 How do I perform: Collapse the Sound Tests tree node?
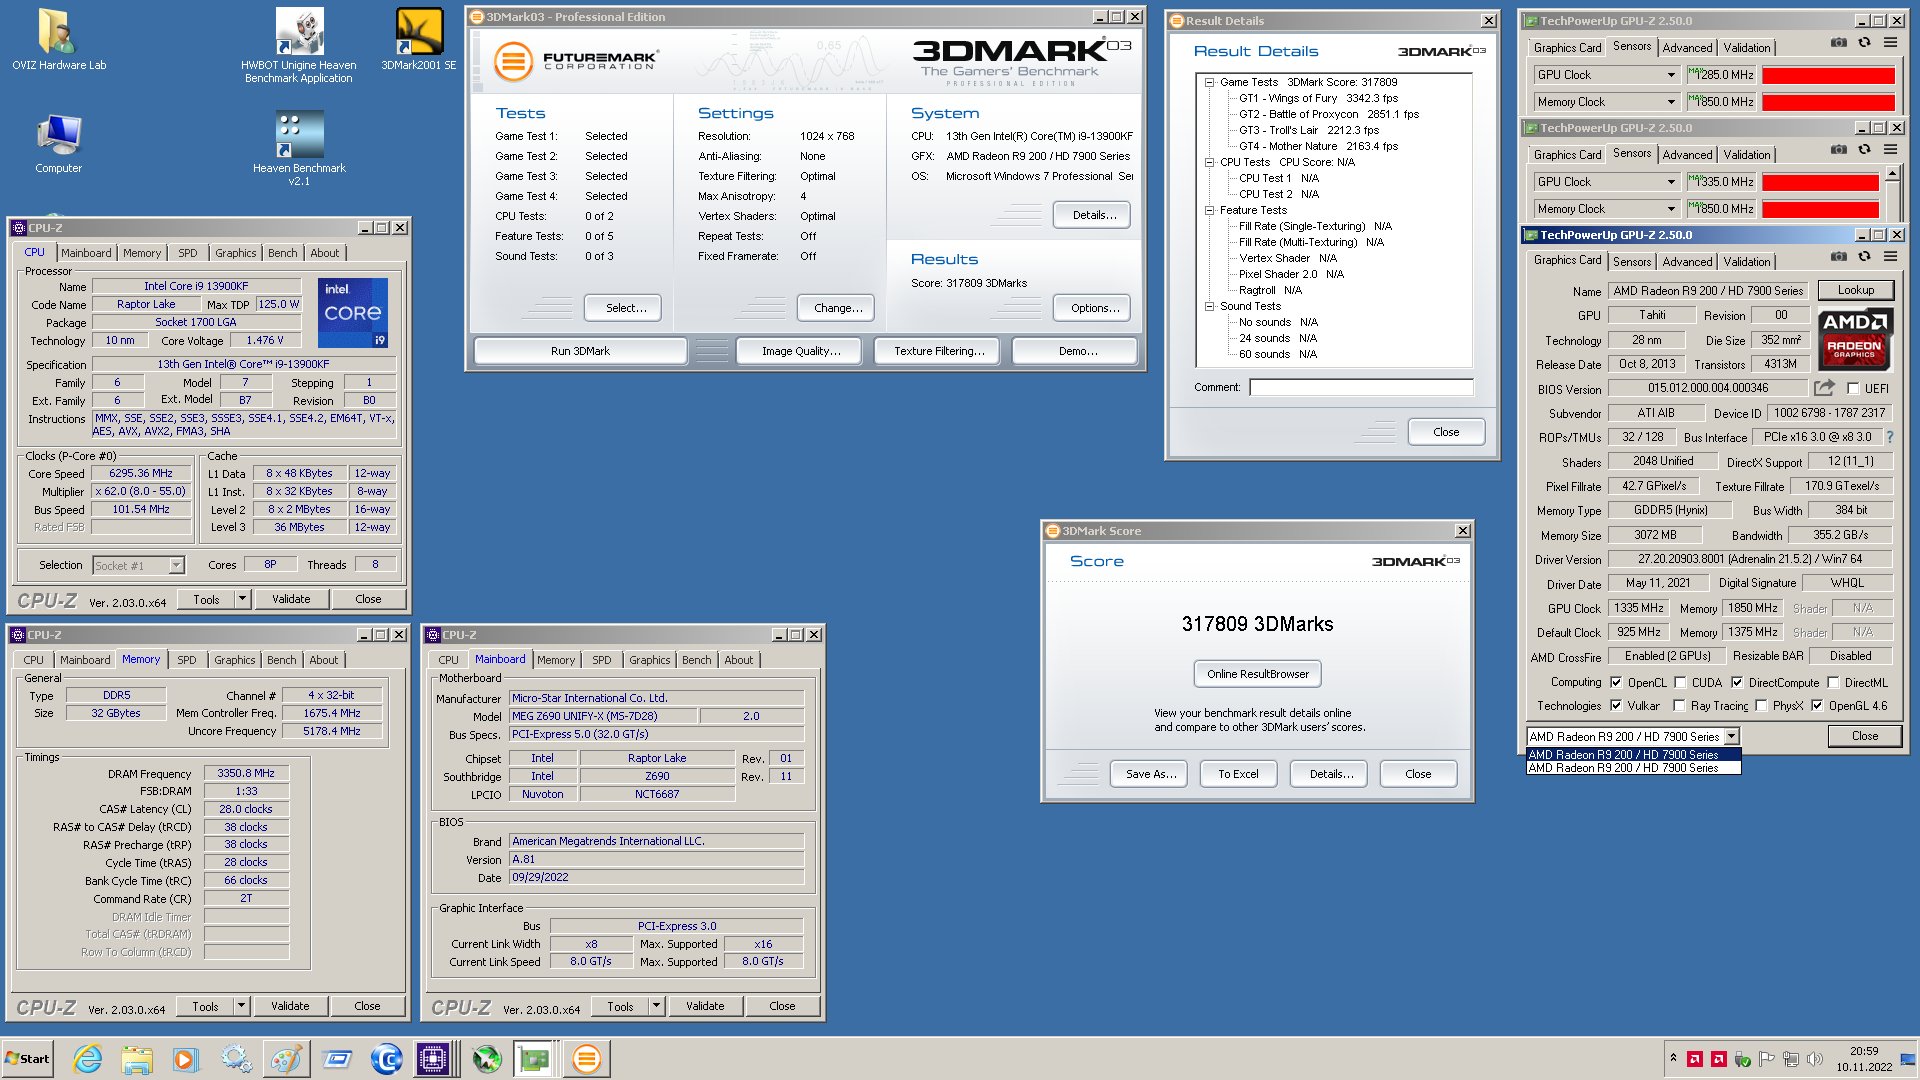tap(1209, 306)
